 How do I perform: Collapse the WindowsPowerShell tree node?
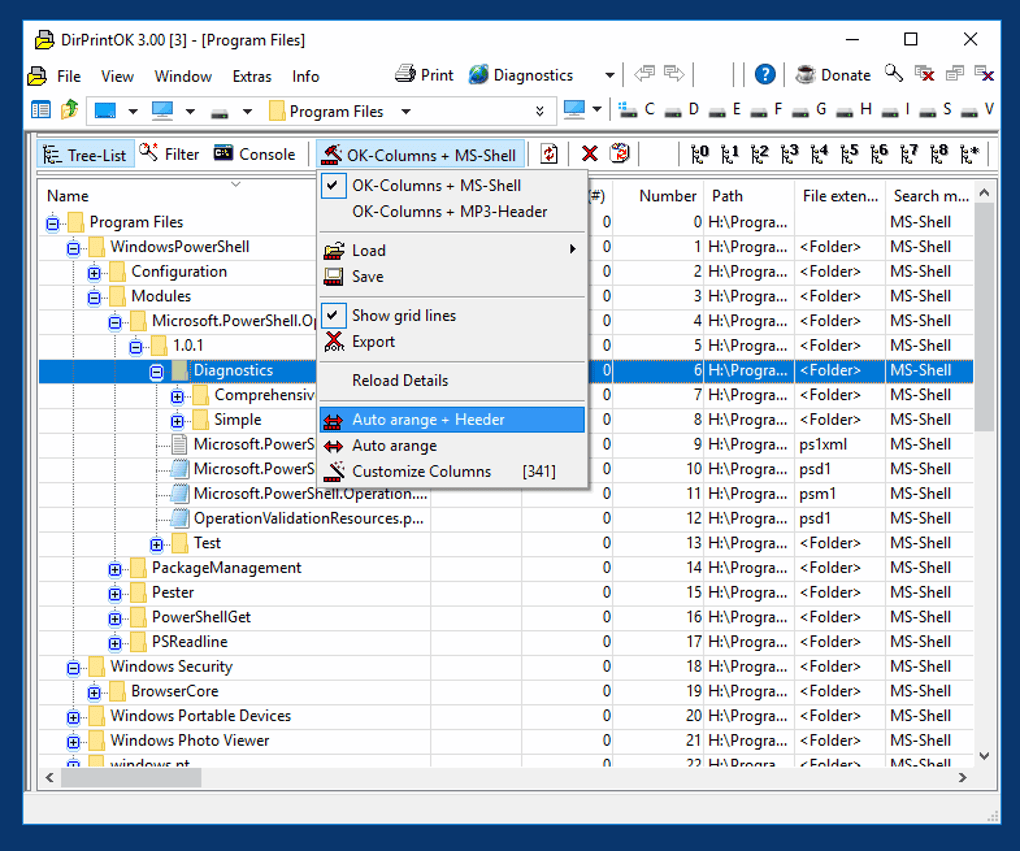[x=73, y=247]
